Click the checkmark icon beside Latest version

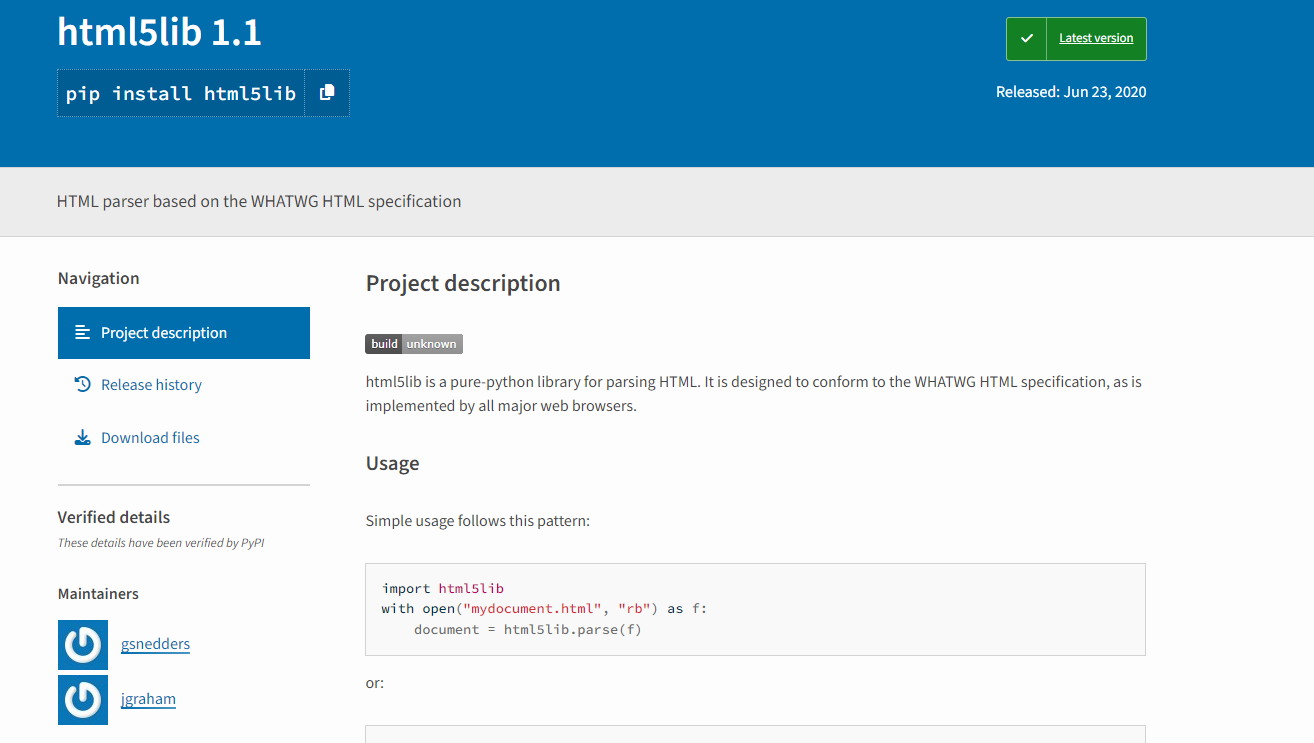[x=1026, y=39]
